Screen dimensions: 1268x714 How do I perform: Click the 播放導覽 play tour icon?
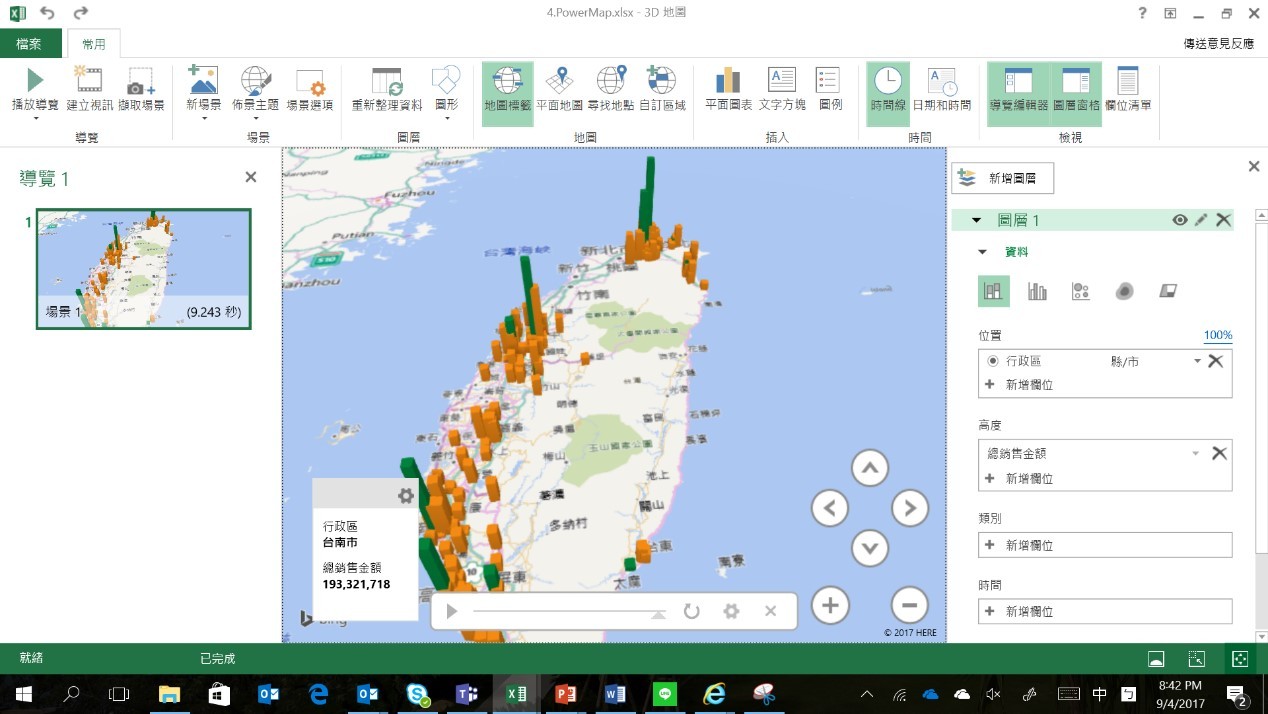tap(35, 81)
